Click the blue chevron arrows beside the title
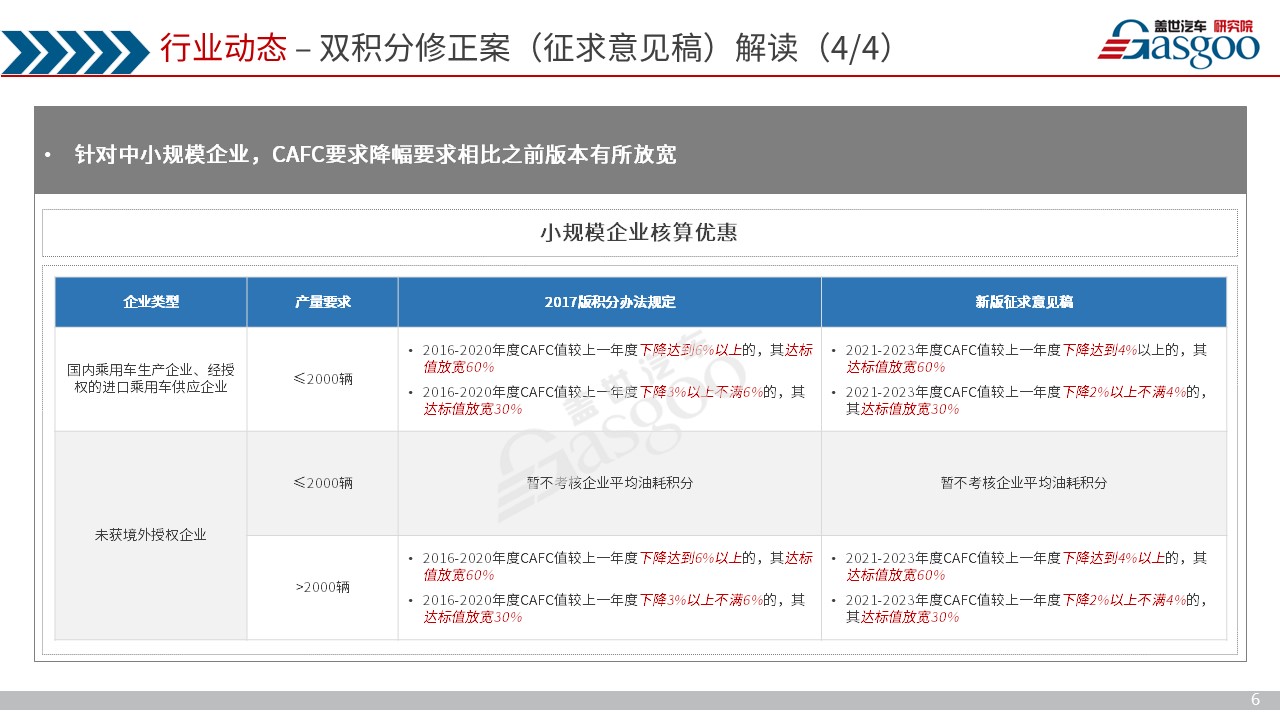Viewport: 1280px width, 720px height. (74, 52)
